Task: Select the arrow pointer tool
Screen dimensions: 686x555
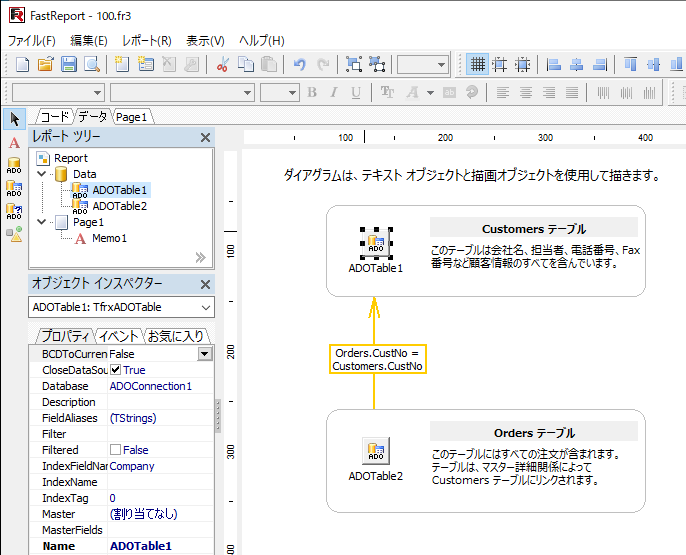Action: point(14,119)
